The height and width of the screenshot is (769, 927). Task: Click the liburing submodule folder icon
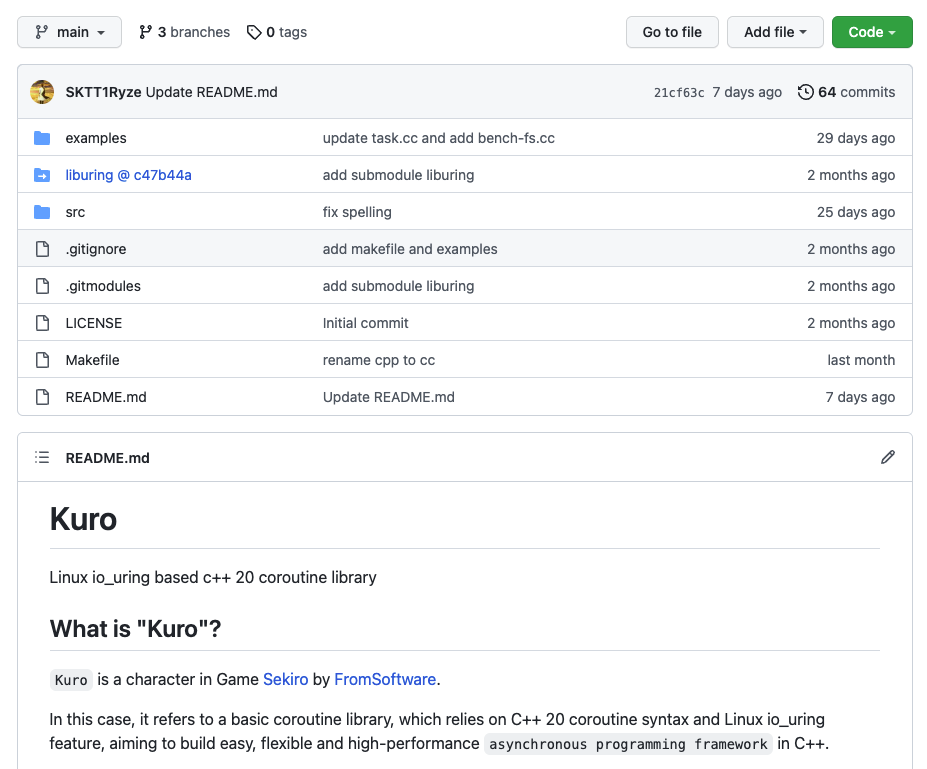(x=42, y=175)
